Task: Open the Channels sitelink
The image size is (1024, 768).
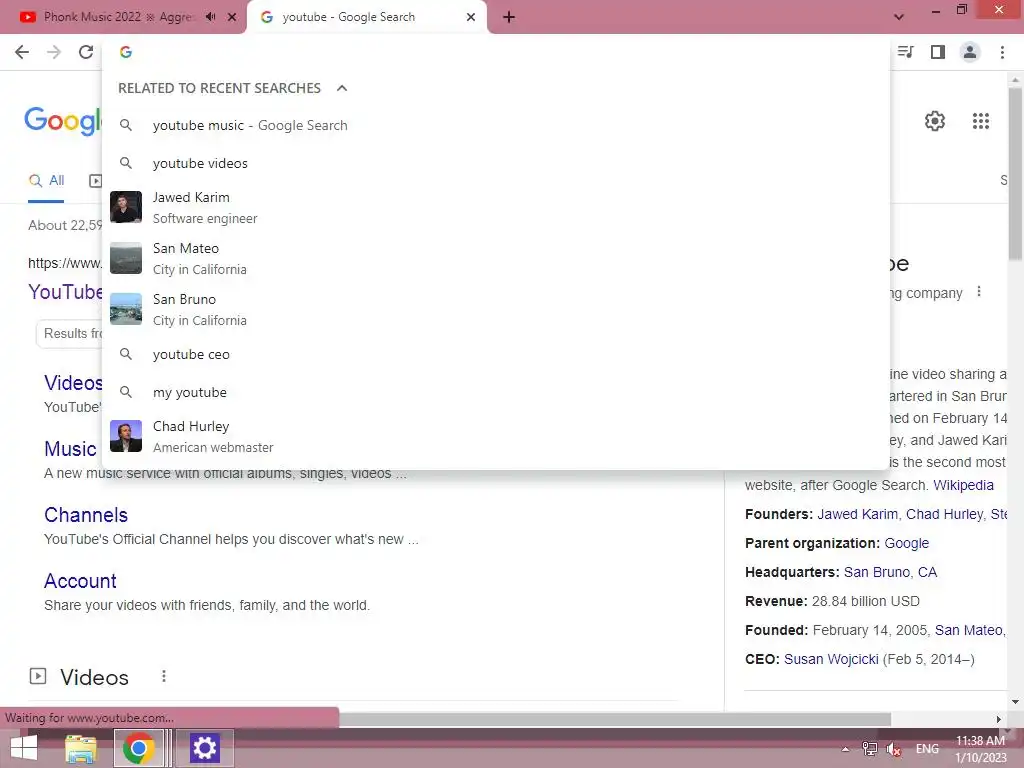Action: 86,515
